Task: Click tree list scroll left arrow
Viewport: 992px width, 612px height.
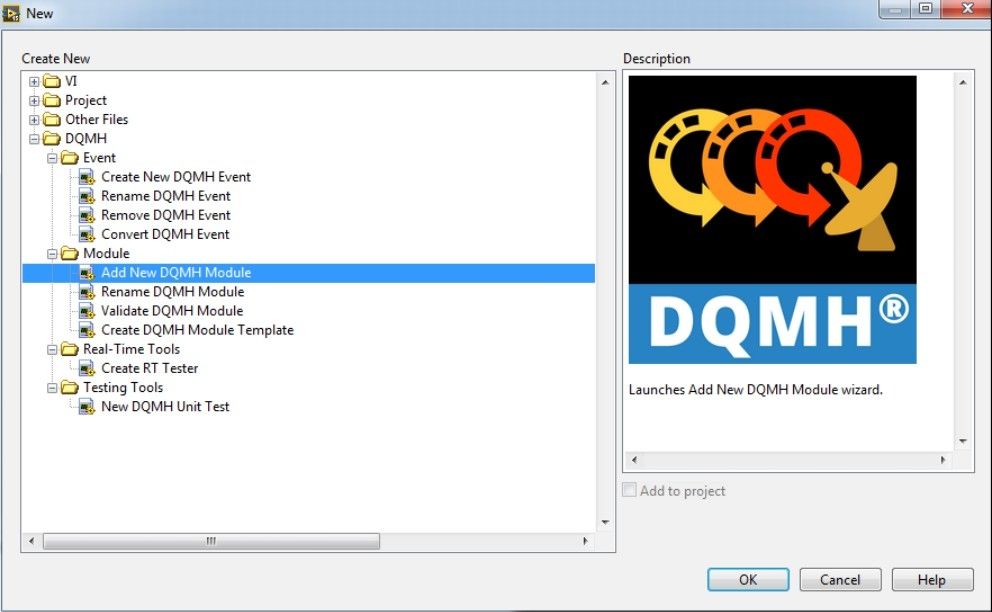Action: click(x=31, y=541)
